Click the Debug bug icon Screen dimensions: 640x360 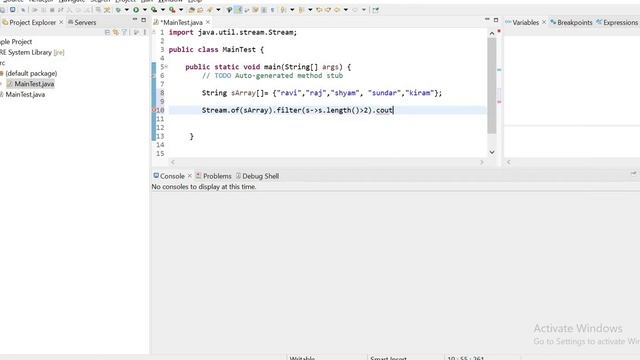coord(118,9)
